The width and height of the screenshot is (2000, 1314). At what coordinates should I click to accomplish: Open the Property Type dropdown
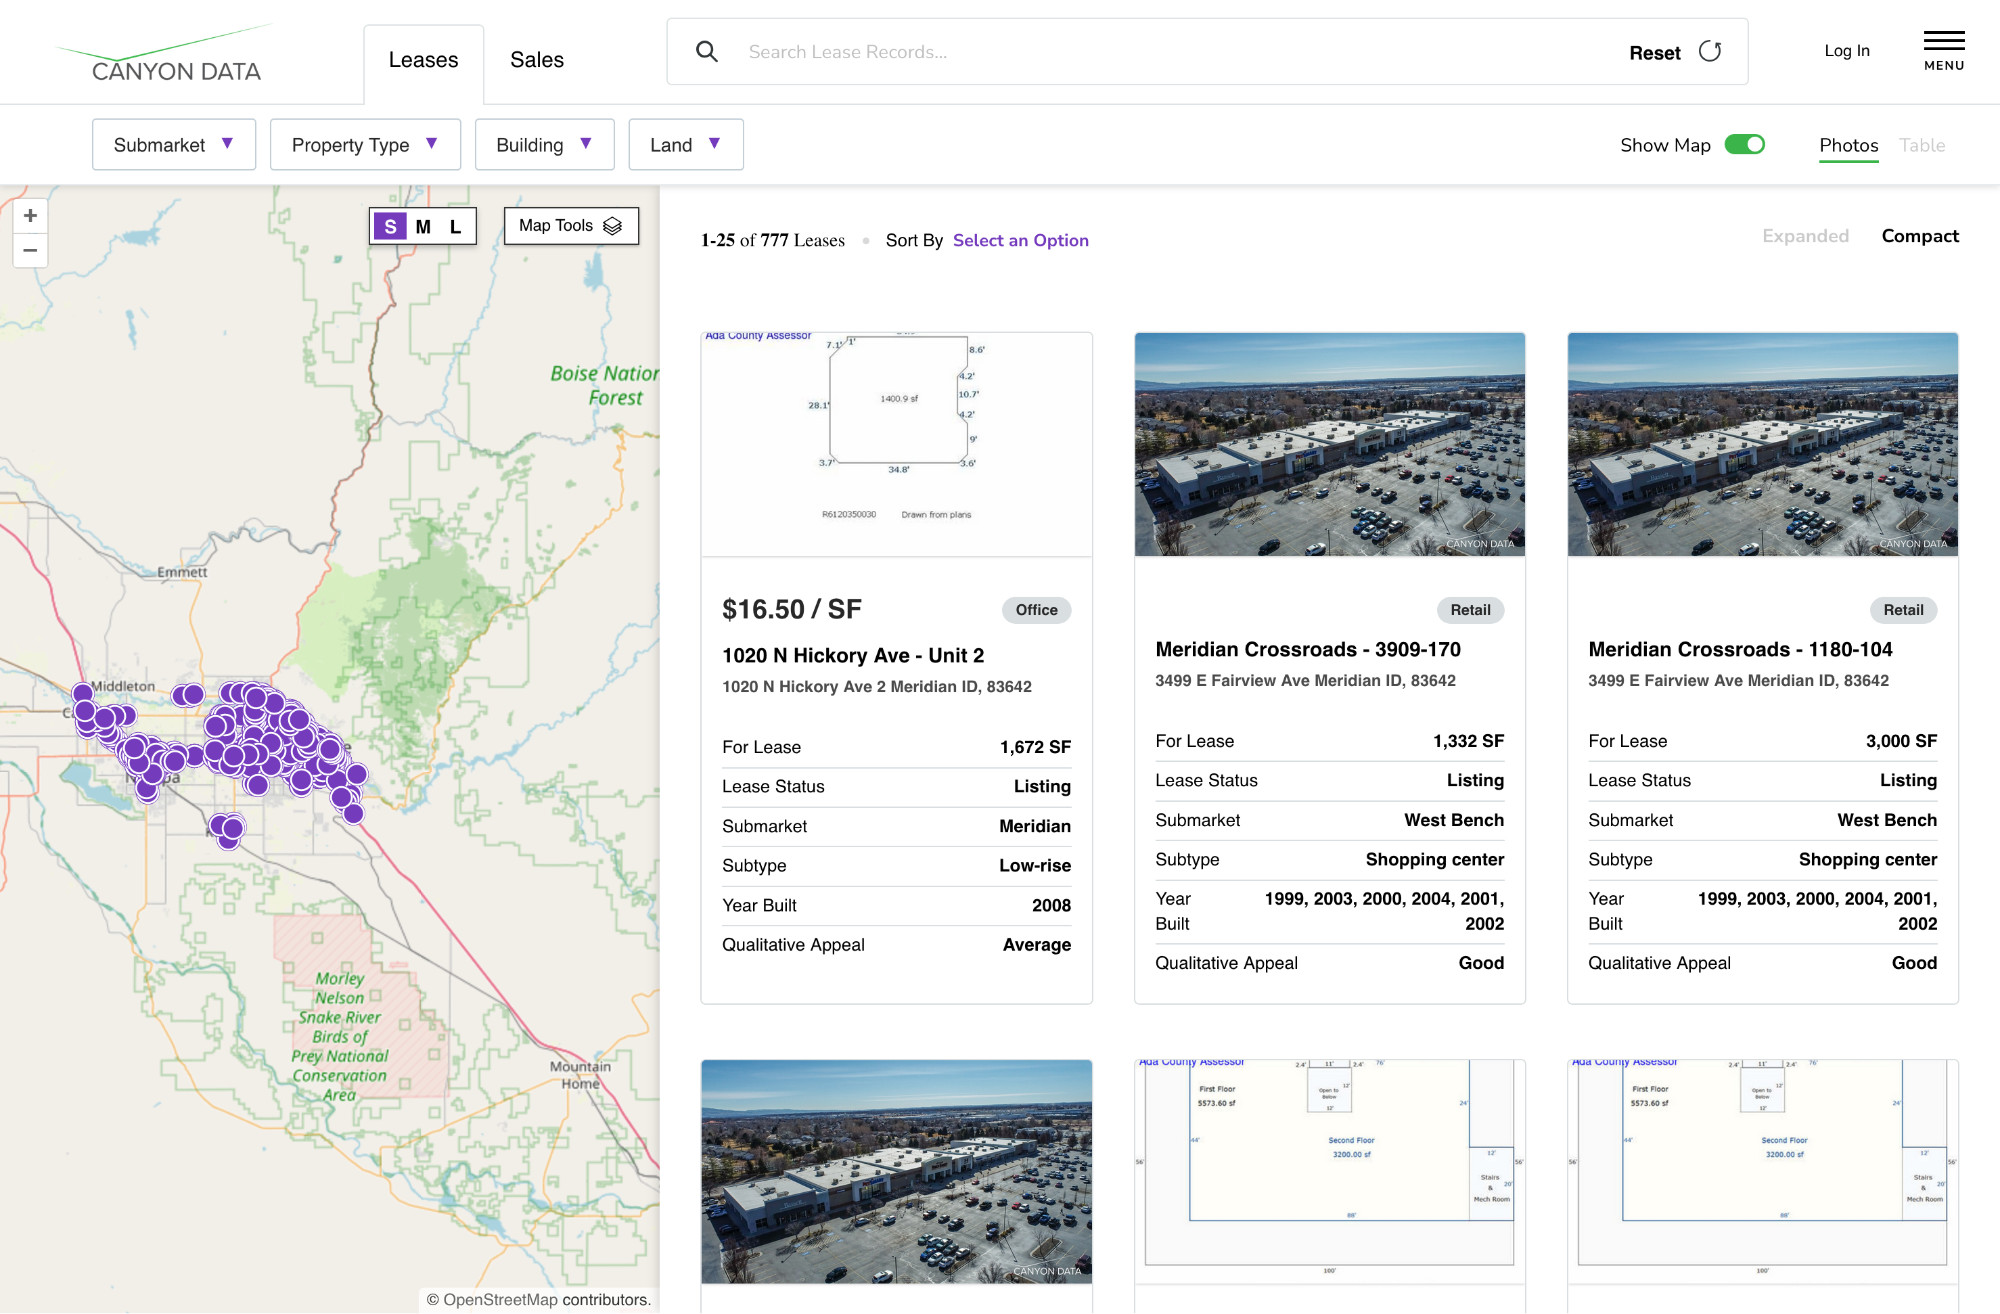365,145
